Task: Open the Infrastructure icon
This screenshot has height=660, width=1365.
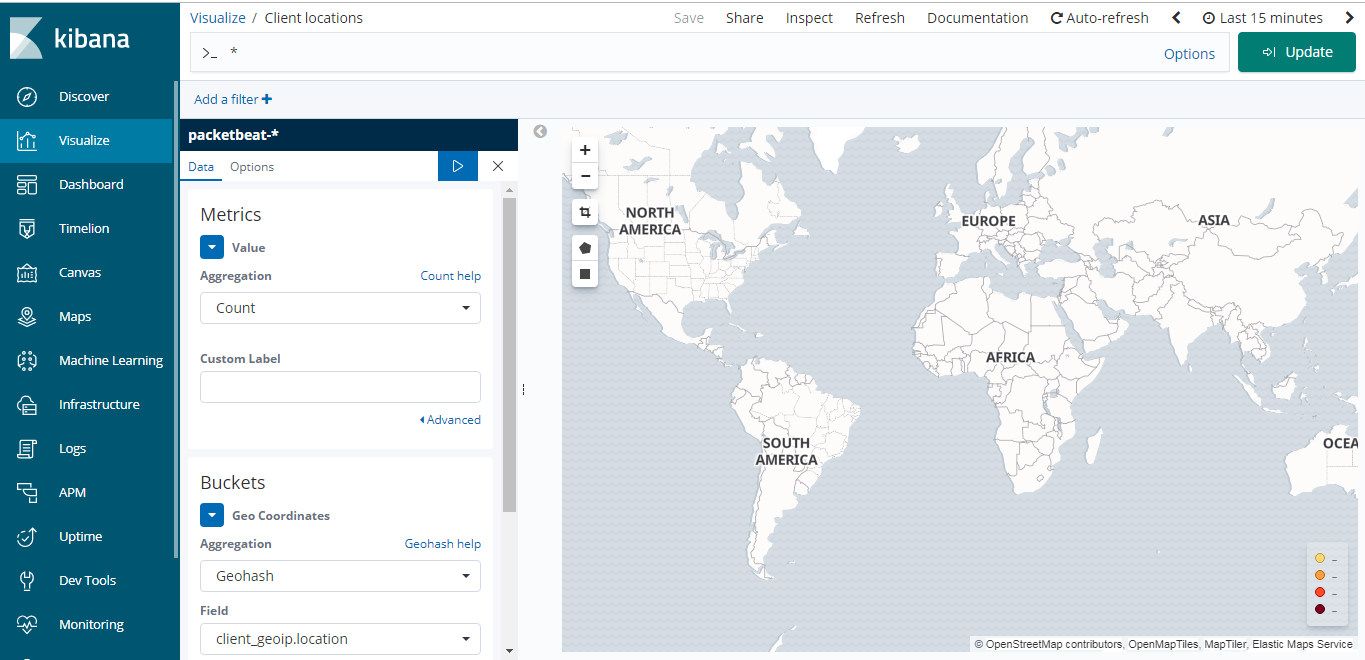Action: (27, 405)
